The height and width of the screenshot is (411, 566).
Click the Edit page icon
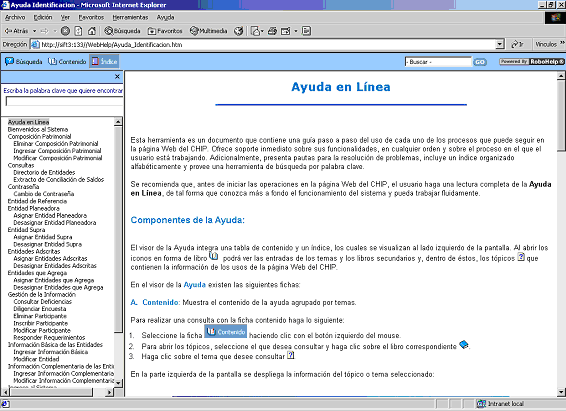(286, 31)
